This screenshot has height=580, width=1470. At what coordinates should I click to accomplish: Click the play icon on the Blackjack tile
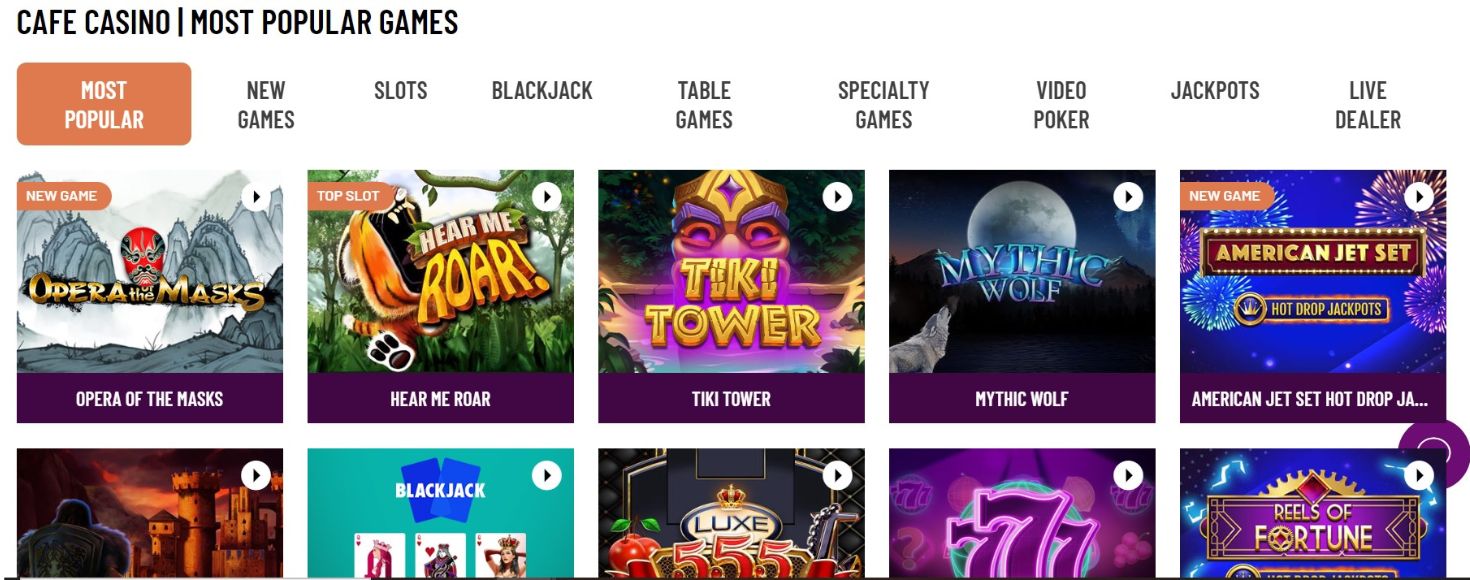coord(546,476)
